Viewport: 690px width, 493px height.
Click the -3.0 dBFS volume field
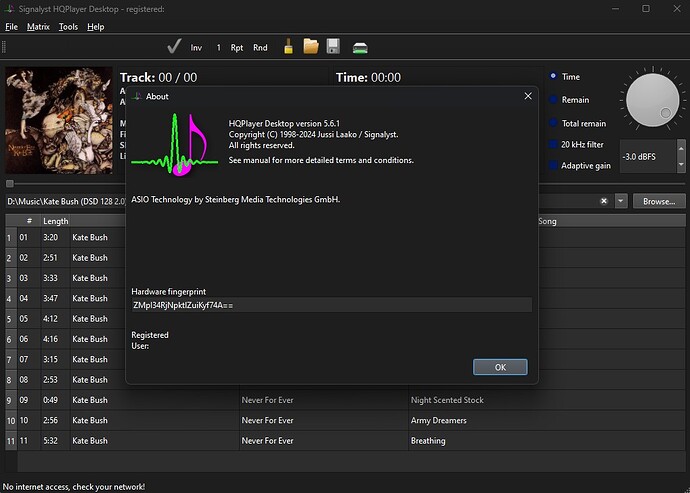[648, 157]
